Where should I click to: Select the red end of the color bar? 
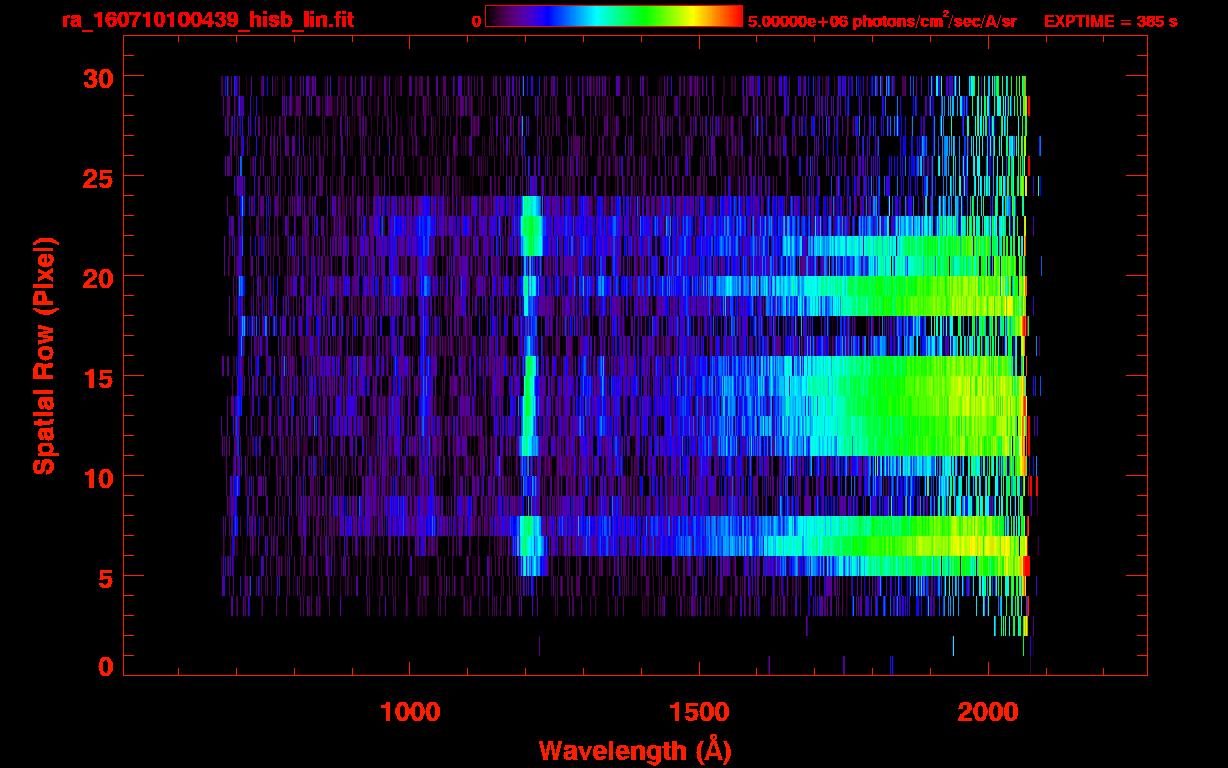click(x=735, y=17)
